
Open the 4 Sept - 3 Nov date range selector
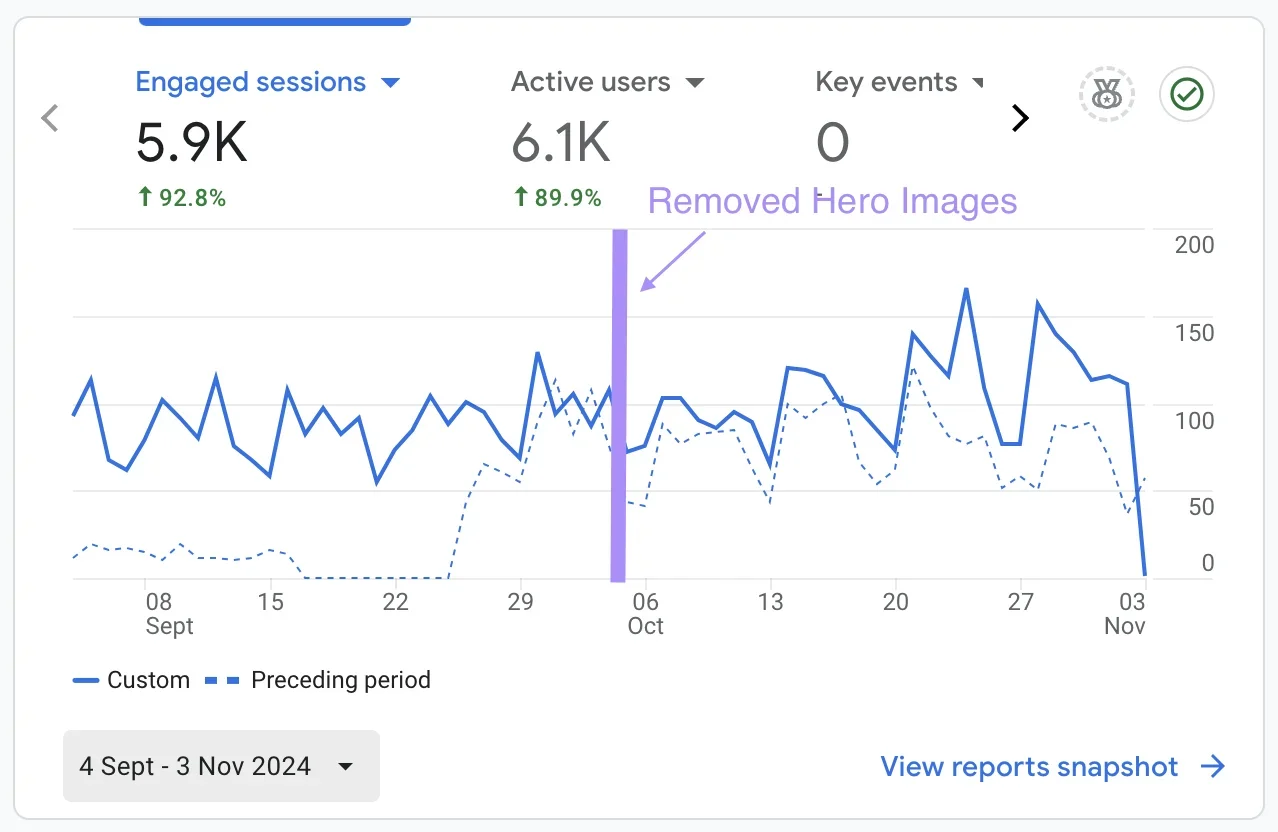220,766
